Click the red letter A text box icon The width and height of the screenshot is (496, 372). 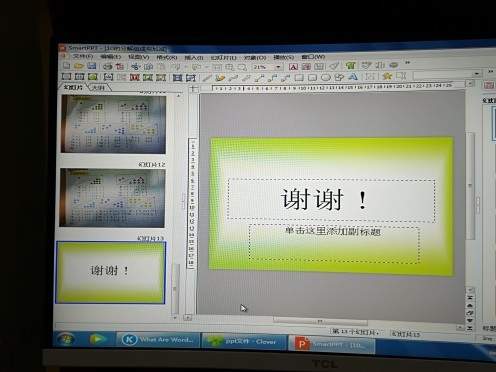[293, 67]
